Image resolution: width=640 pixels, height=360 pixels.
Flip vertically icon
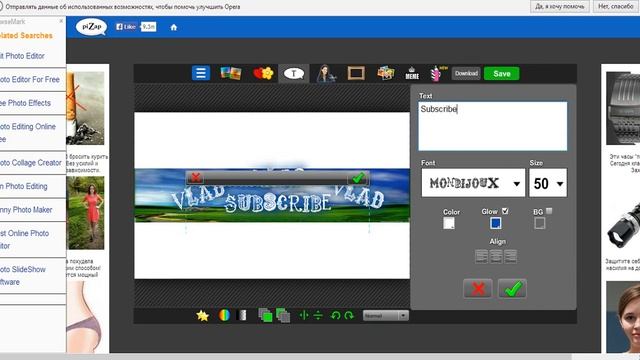click(318, 316)
